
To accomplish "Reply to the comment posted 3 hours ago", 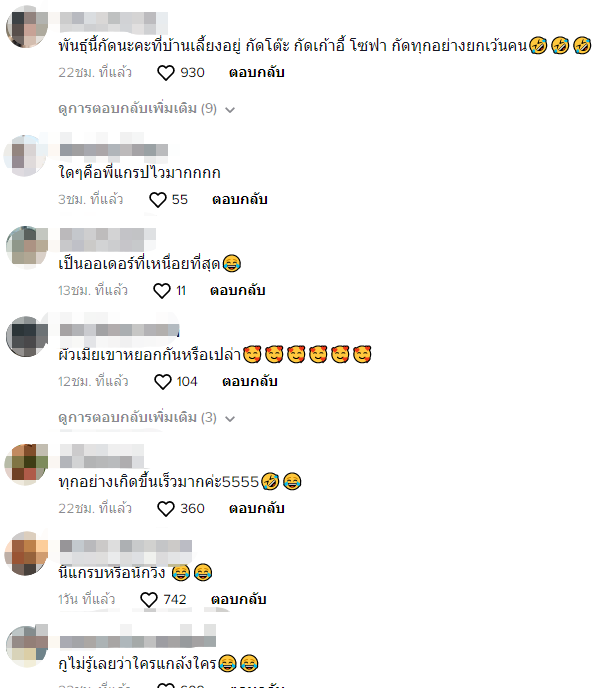I will pyautogui.click(x=240, y=200).
